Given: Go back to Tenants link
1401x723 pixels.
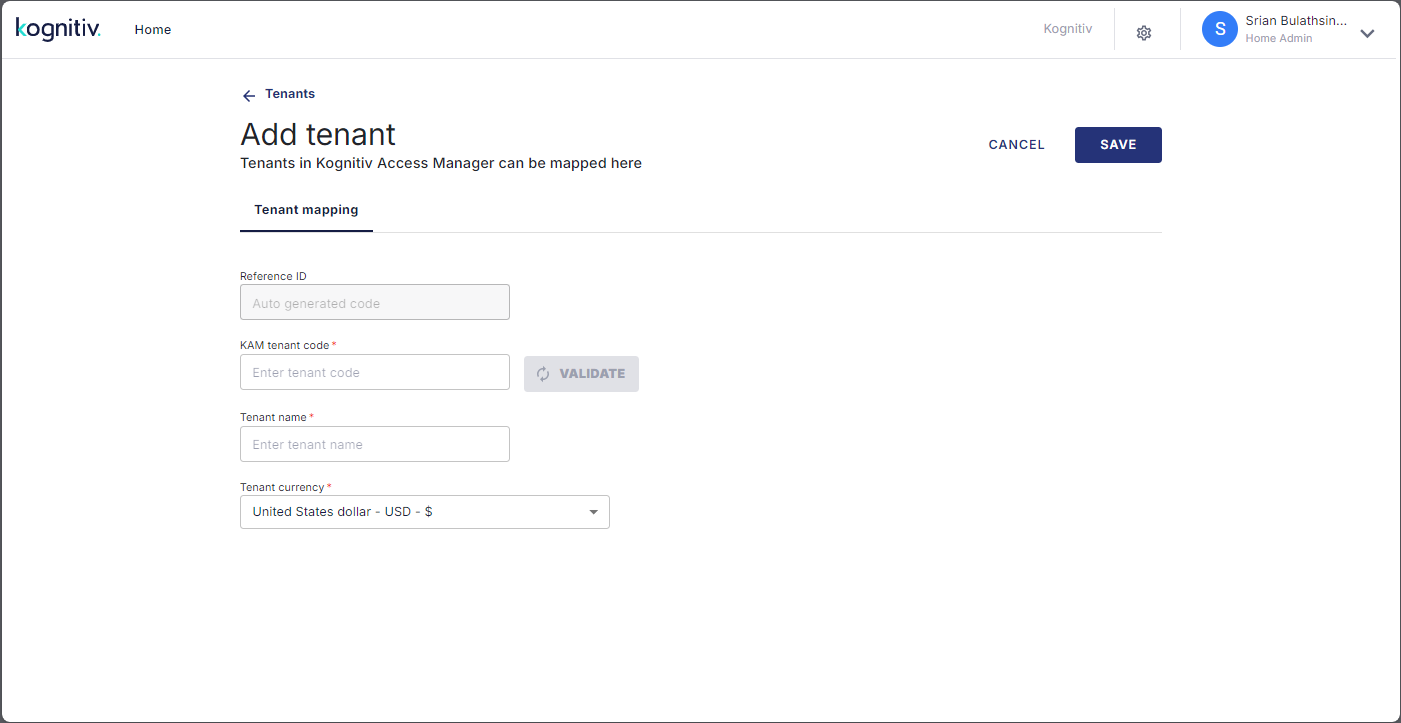Looking at the screenshot, I should (290, 94).
